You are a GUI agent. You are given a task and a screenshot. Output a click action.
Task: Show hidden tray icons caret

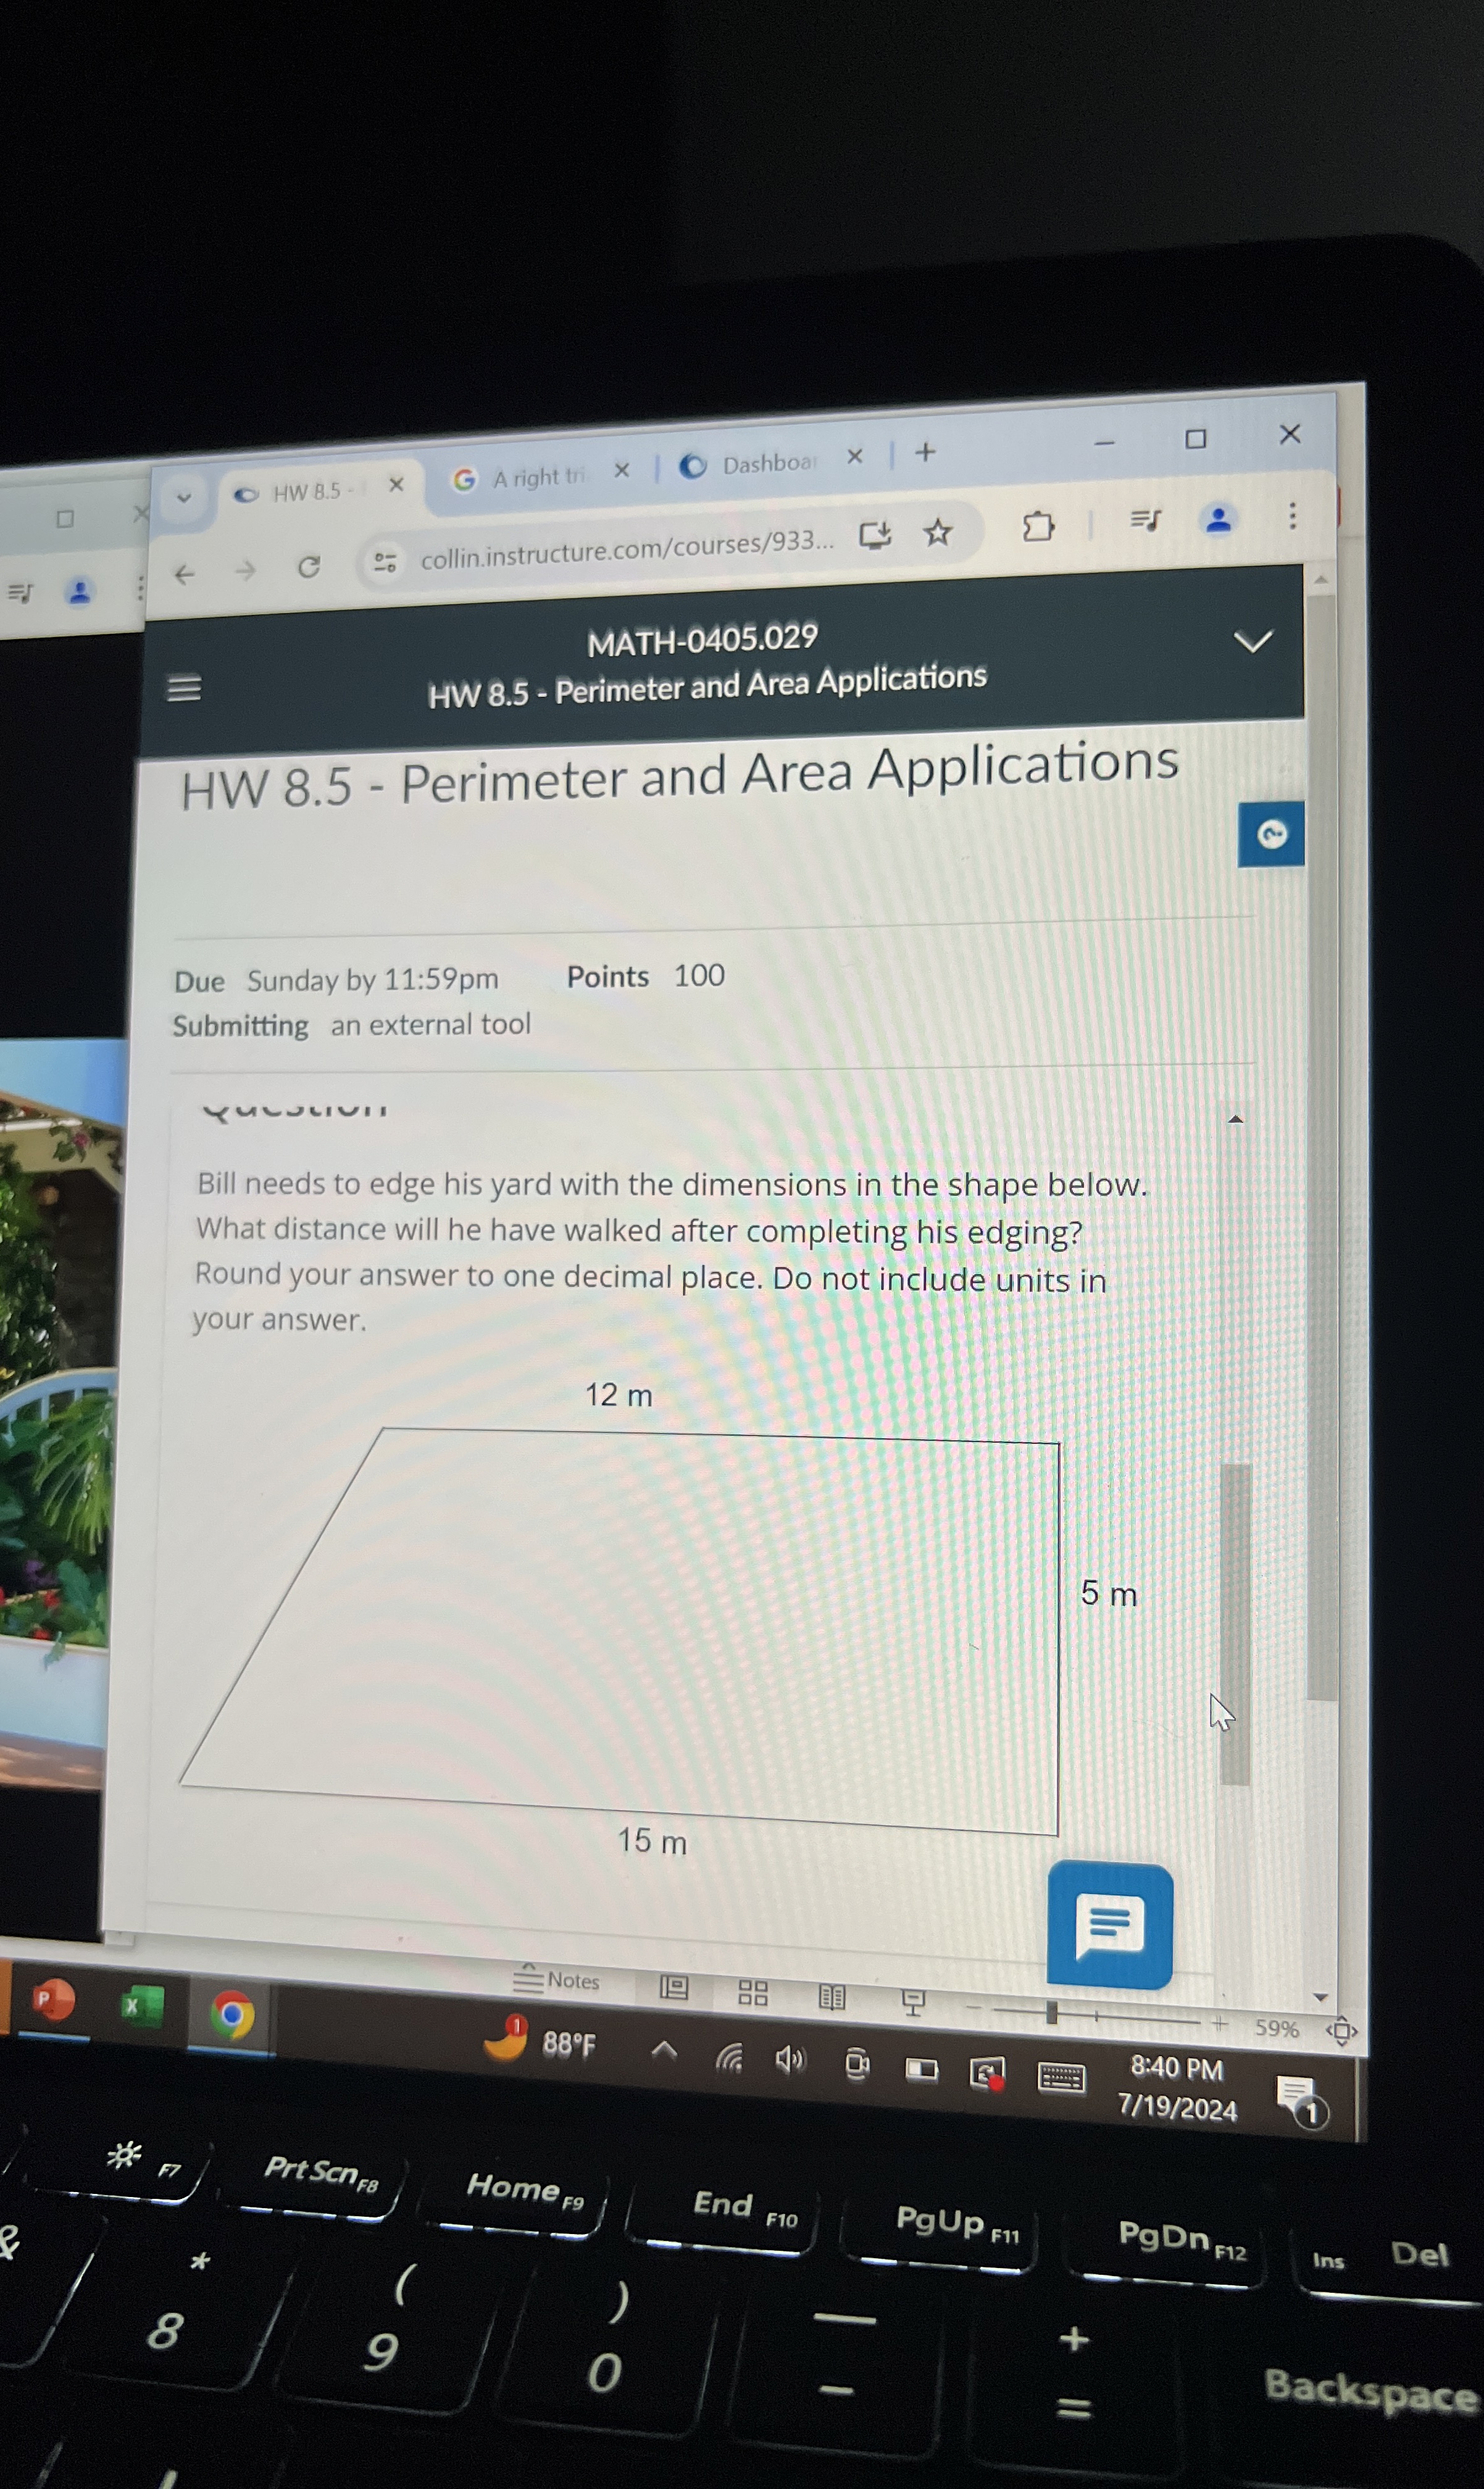(664, 2051)
